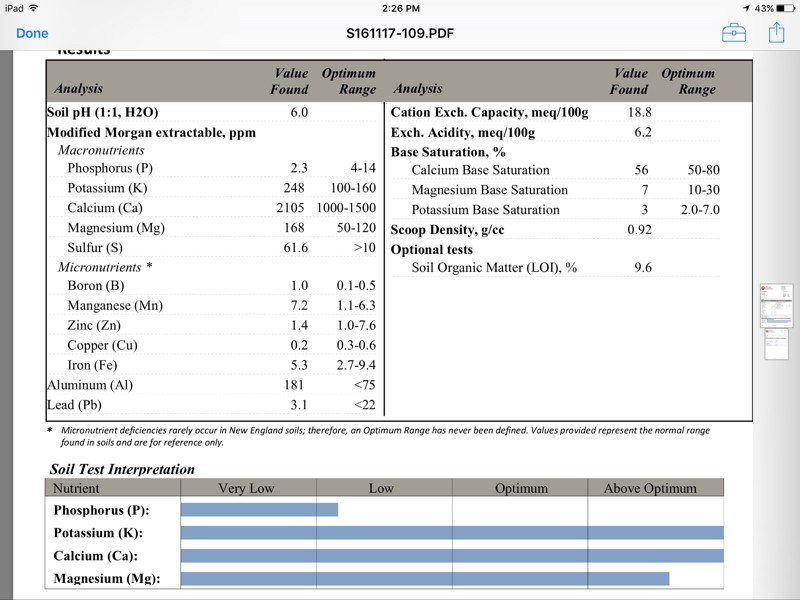Tap the Very Low column header

(x=246, y=488)
